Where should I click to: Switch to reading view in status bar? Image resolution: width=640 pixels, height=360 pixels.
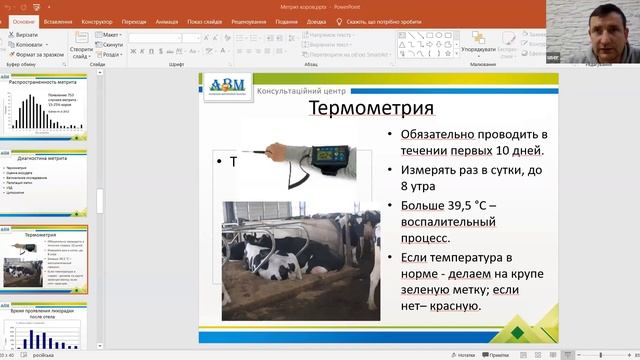[x=553, y=355]
